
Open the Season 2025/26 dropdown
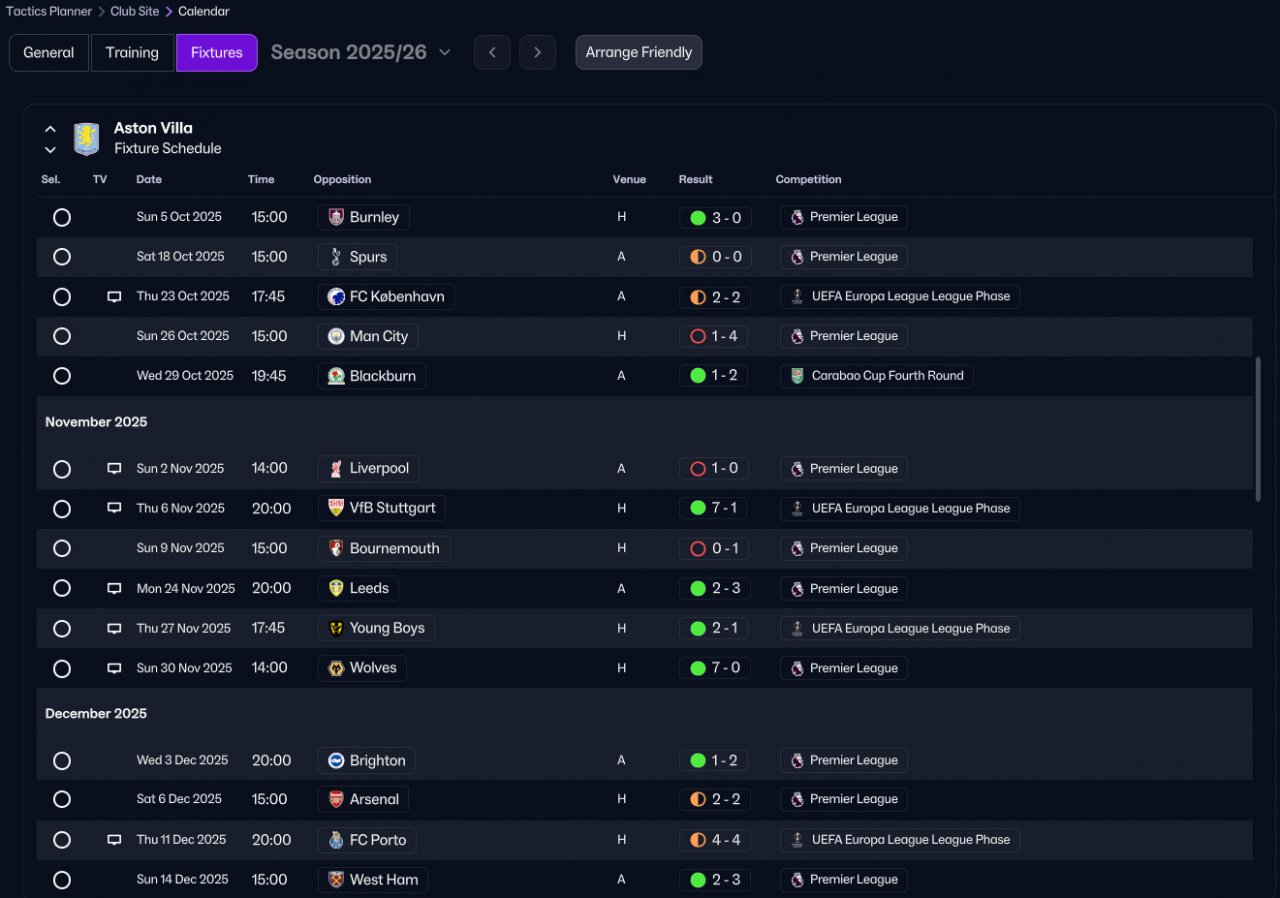361,52
